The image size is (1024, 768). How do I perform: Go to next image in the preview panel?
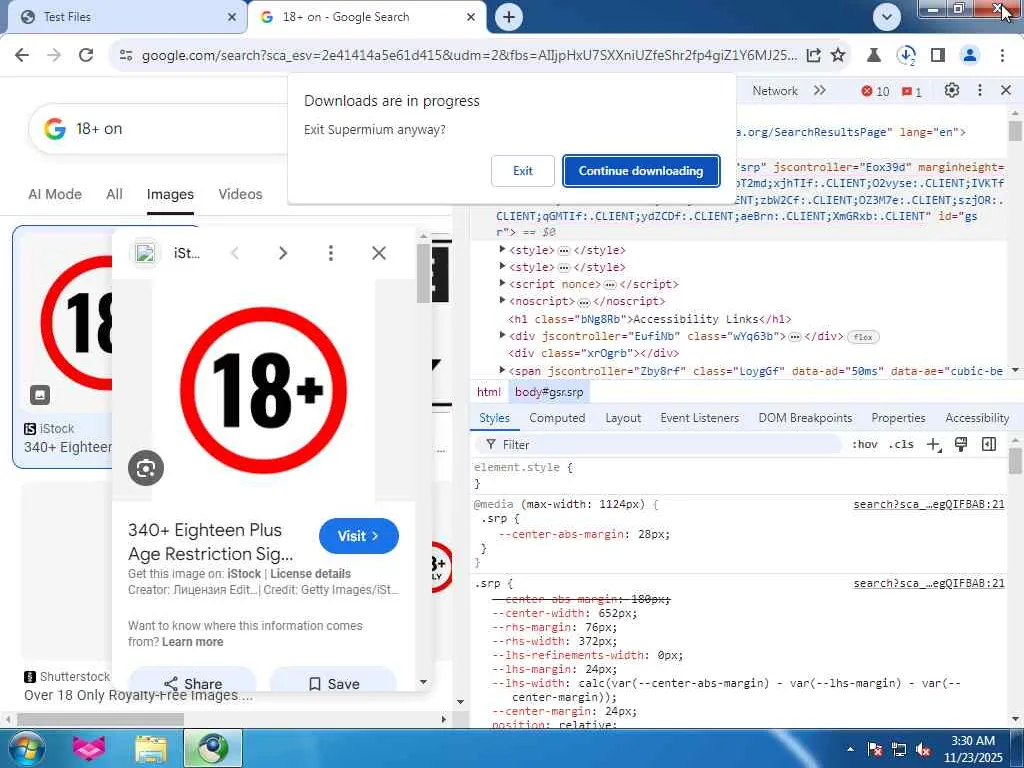coord(283,253)
